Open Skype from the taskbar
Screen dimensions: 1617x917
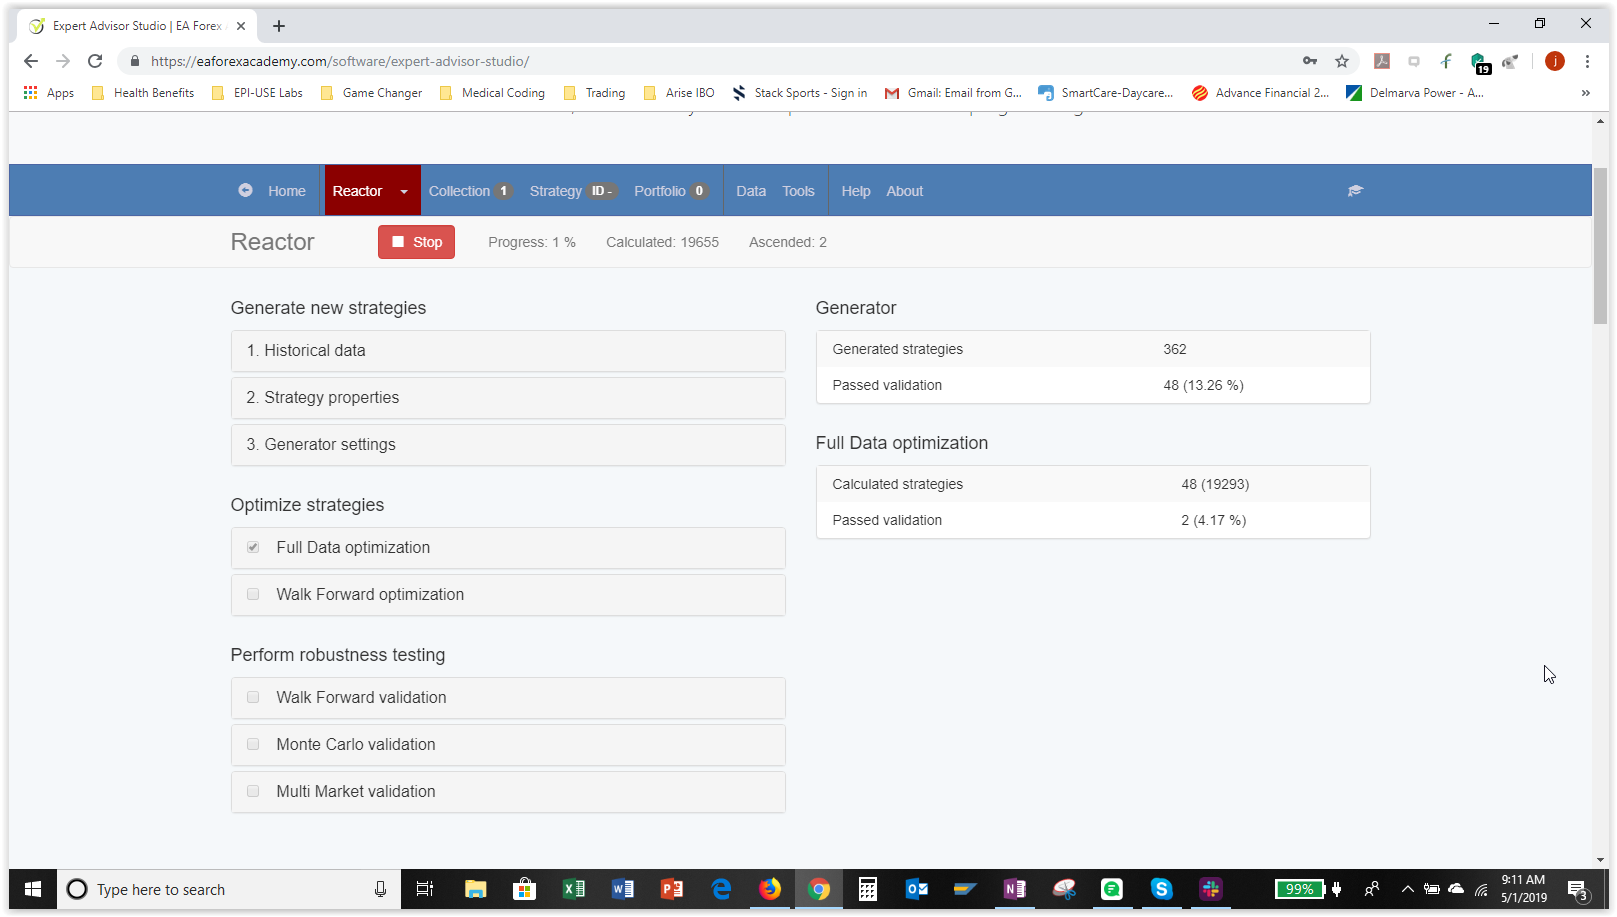point(1161,889)
